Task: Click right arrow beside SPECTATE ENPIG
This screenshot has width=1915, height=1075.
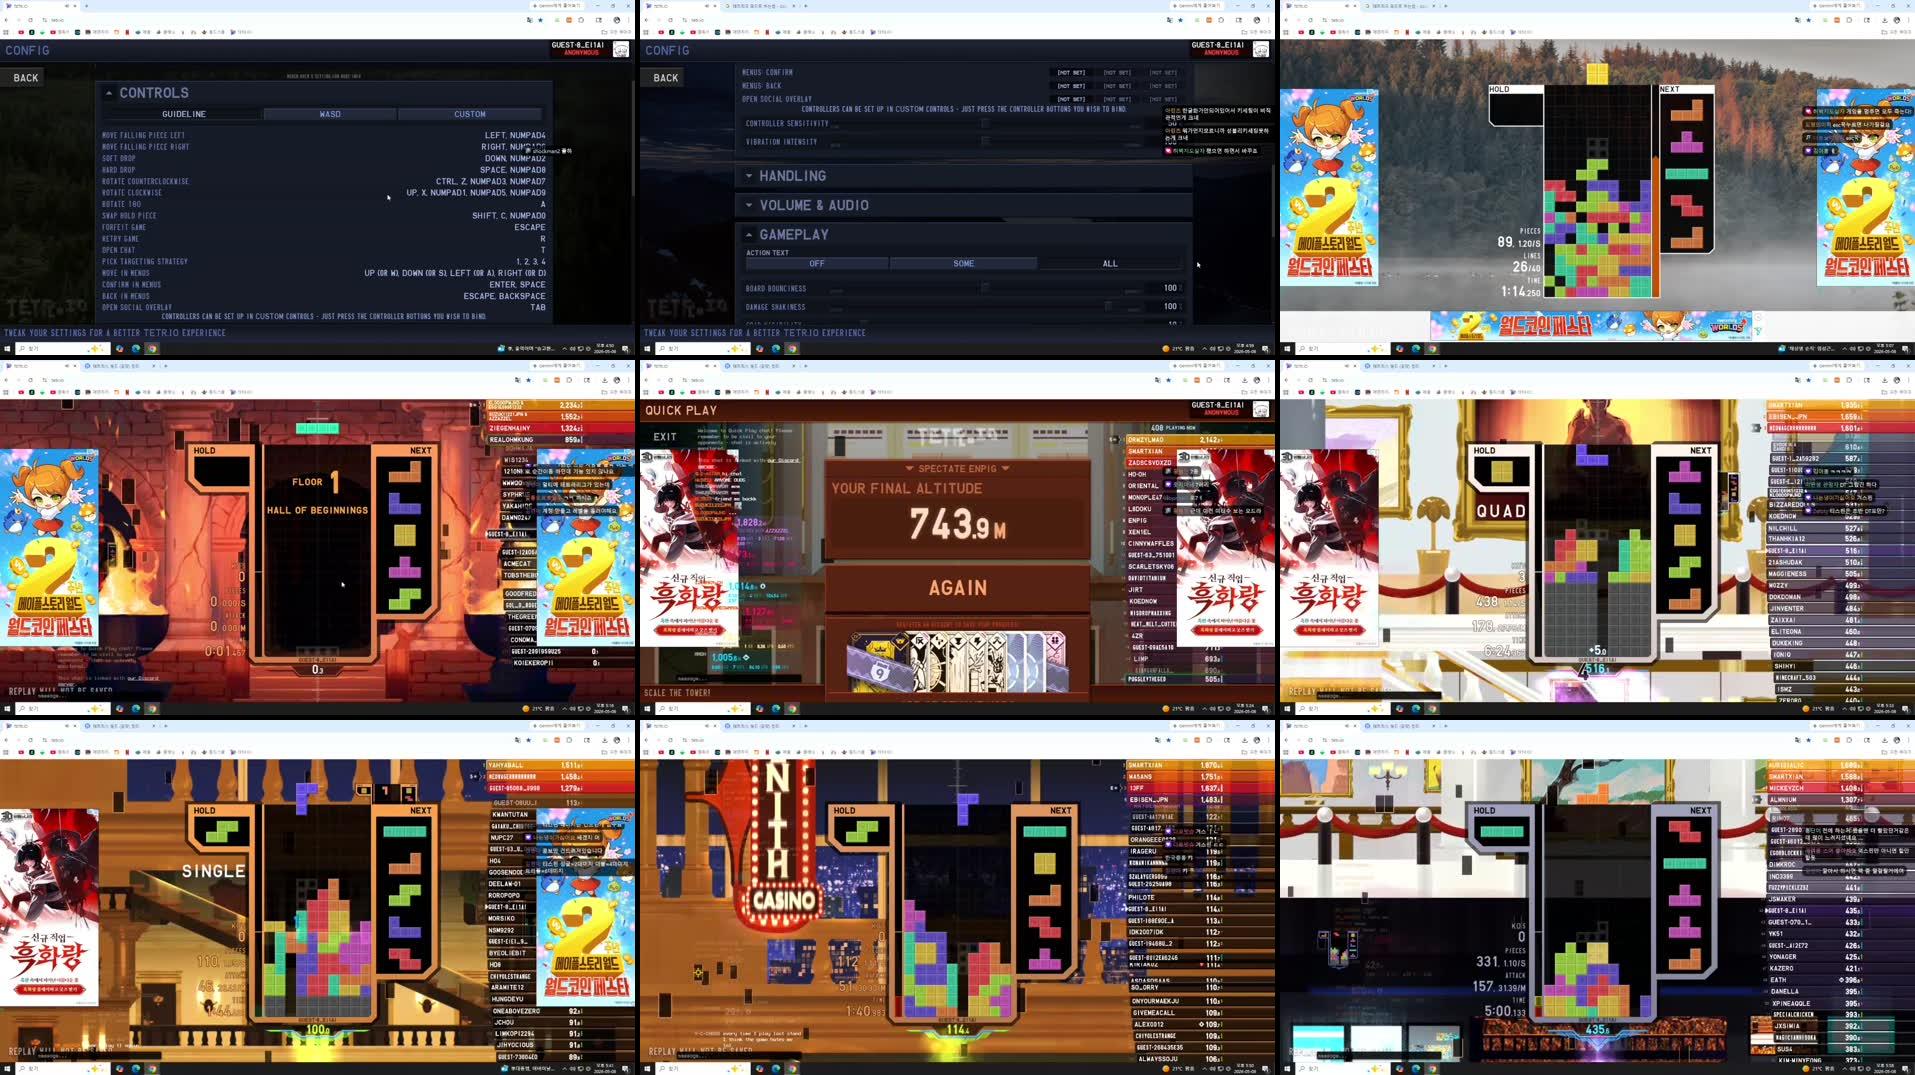Action: 1005,468
